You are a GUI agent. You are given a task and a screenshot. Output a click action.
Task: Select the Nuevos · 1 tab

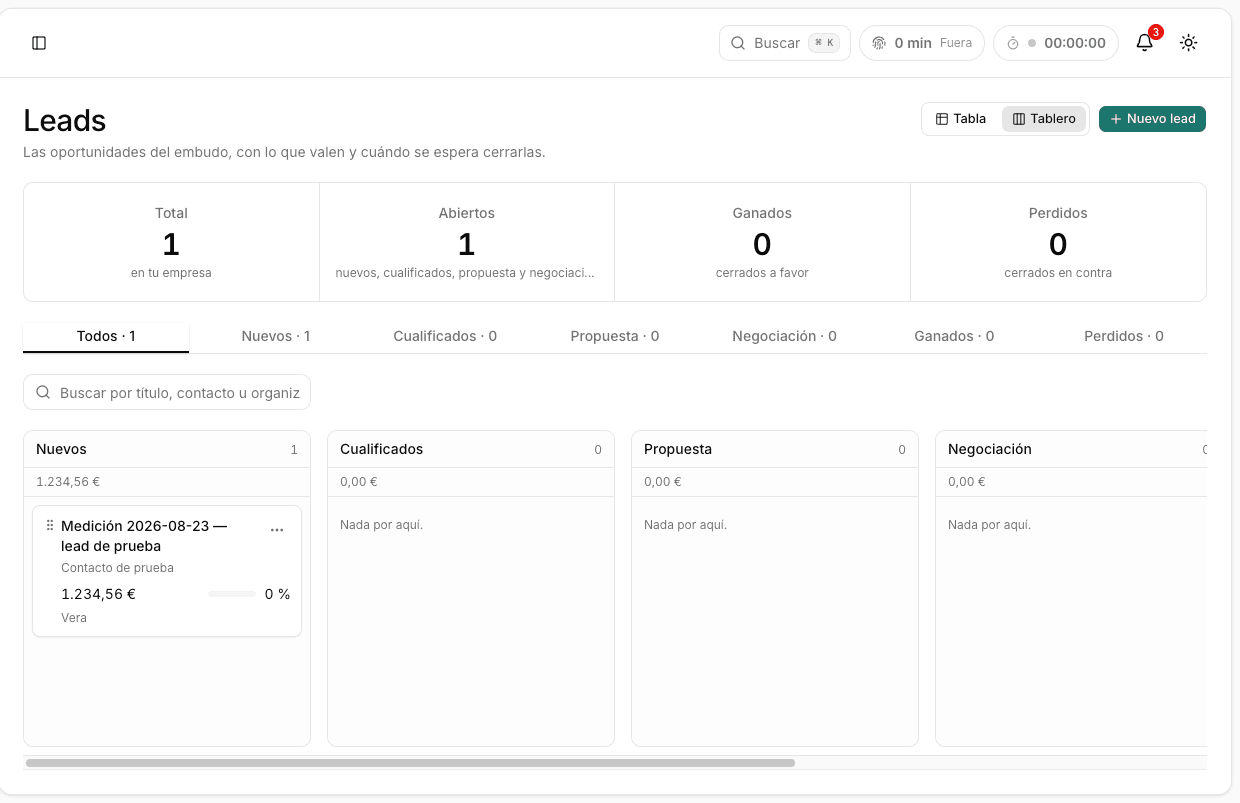point(276,336)
